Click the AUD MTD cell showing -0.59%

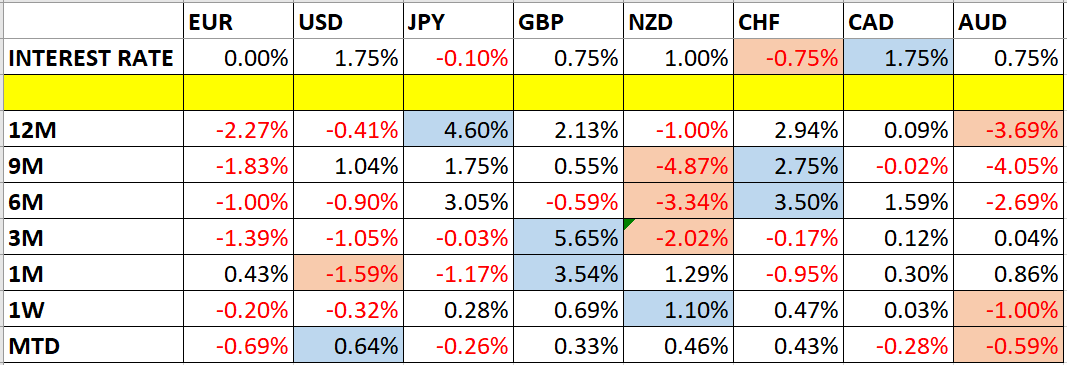pos(1010,346)
